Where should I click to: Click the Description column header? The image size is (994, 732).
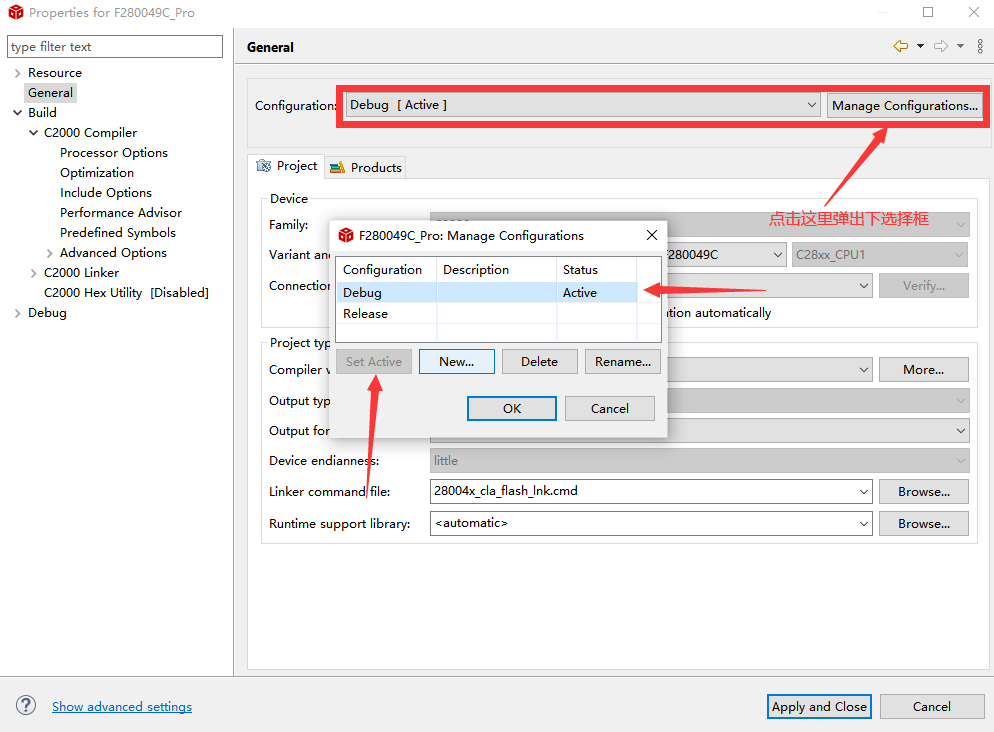point(496,269)
